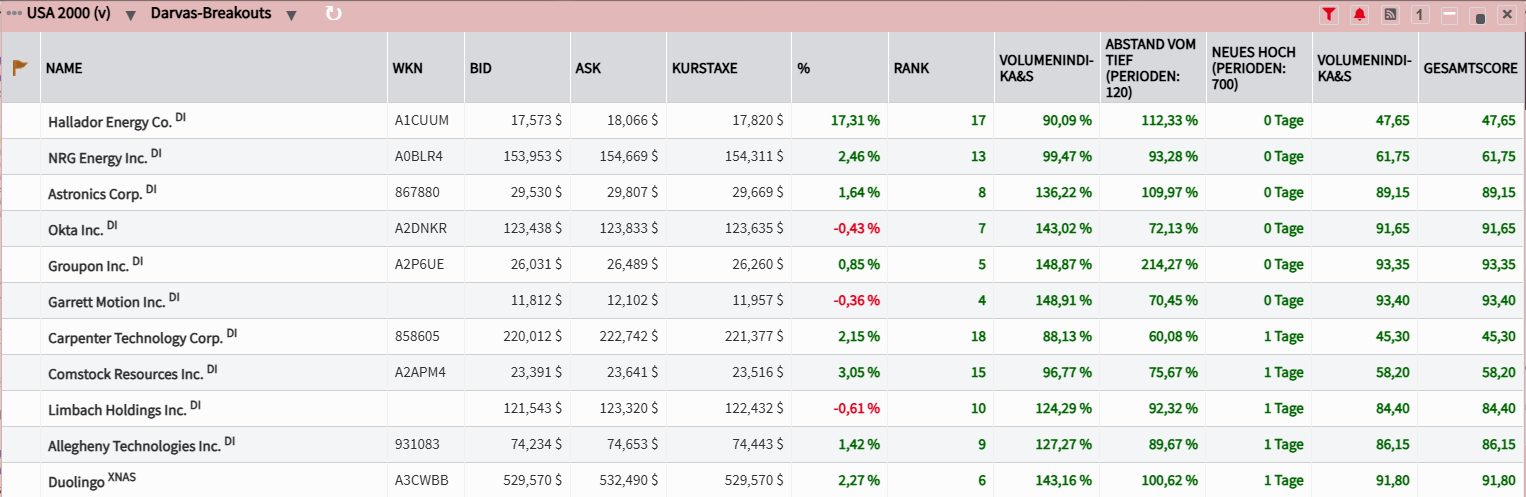1526x497 pixels.
Task: Click WKN A2APM4 cell
Action: pos(420,373)
